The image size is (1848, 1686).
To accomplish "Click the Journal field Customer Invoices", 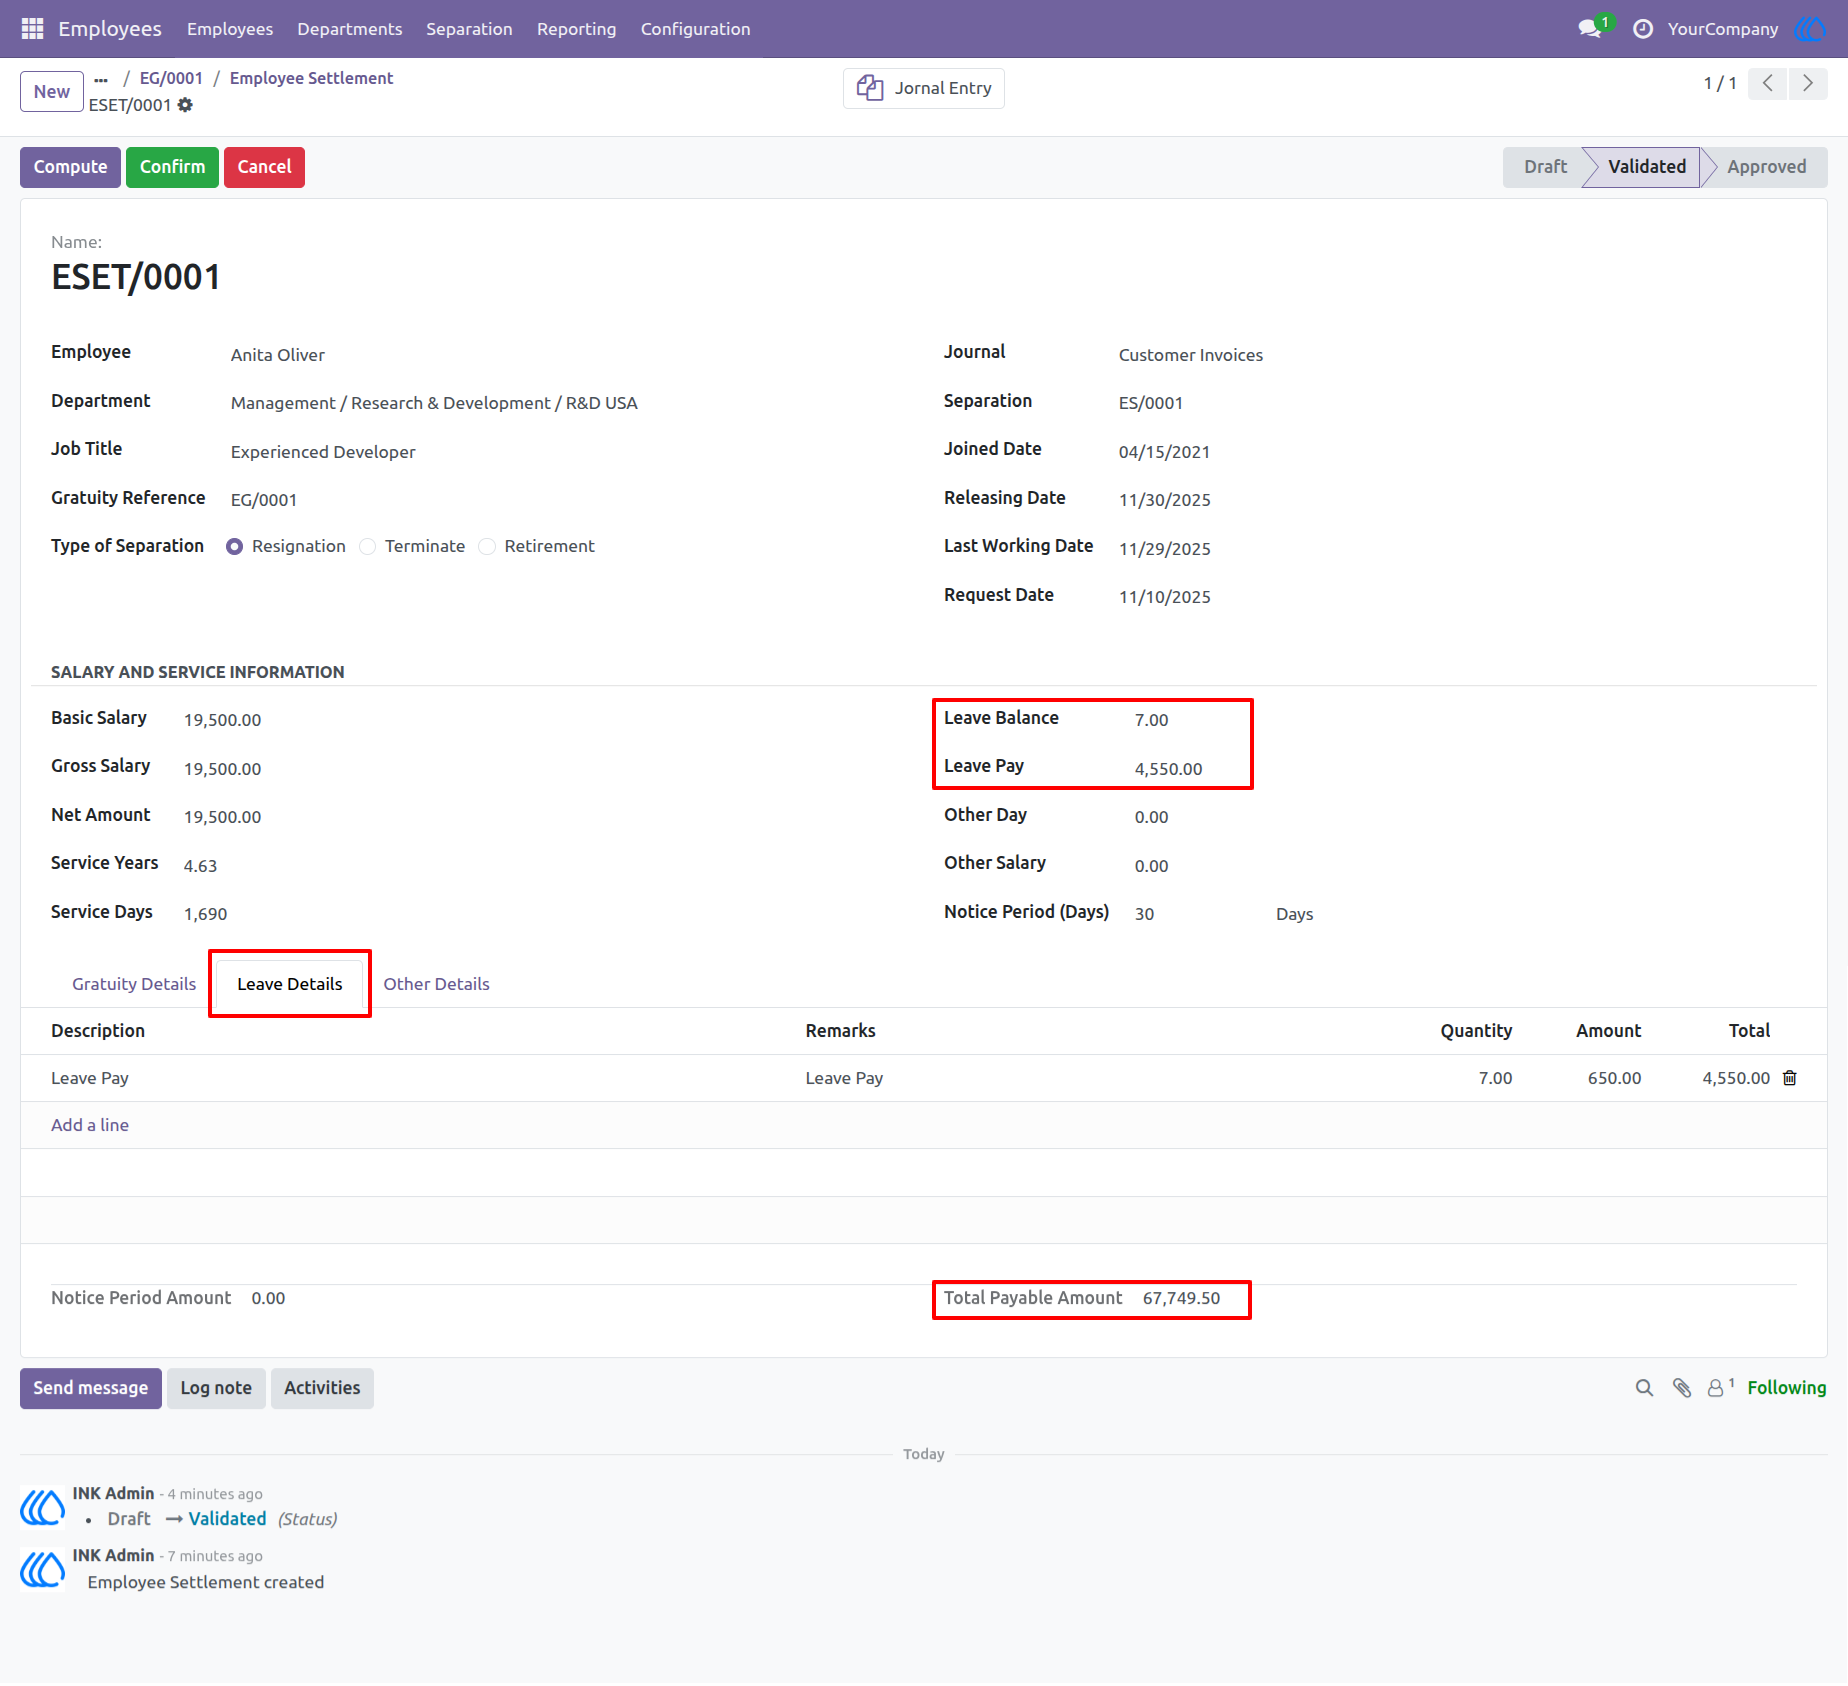I will pyautogui.click(x=1190, y=355).
